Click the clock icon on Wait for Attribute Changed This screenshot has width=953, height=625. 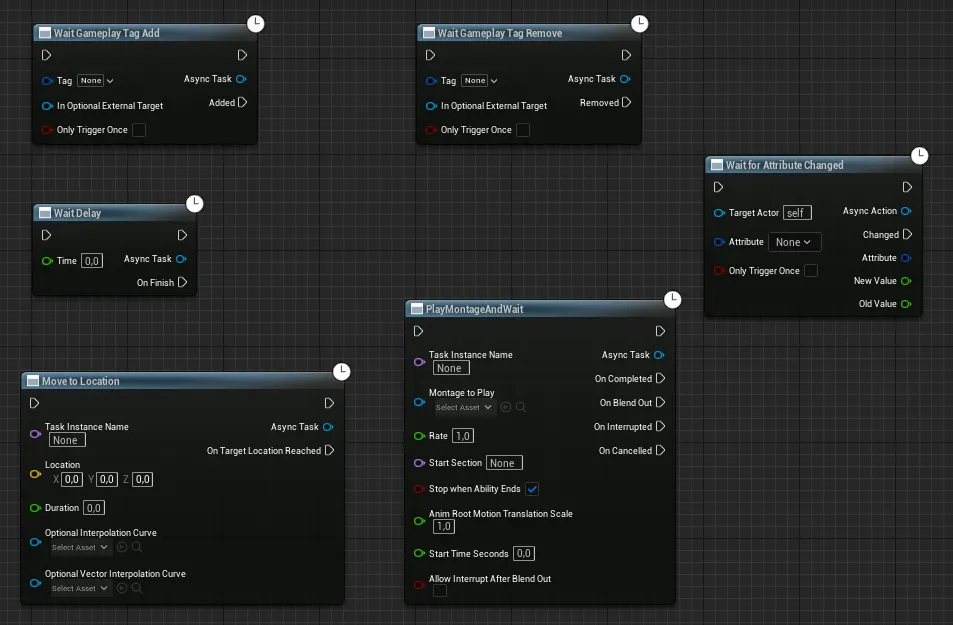(x=919, y=155)
